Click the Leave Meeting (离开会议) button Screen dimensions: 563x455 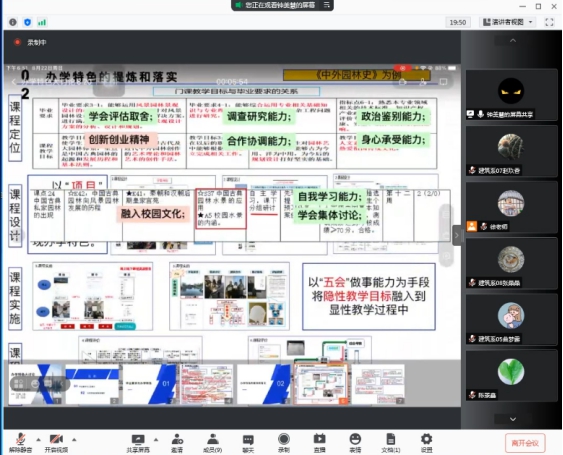point(525,443)
